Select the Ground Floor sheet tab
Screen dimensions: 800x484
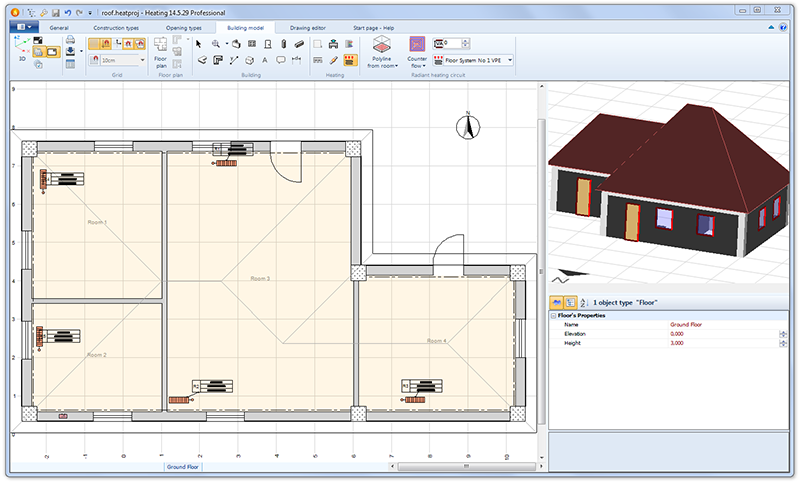pos(184,467)
